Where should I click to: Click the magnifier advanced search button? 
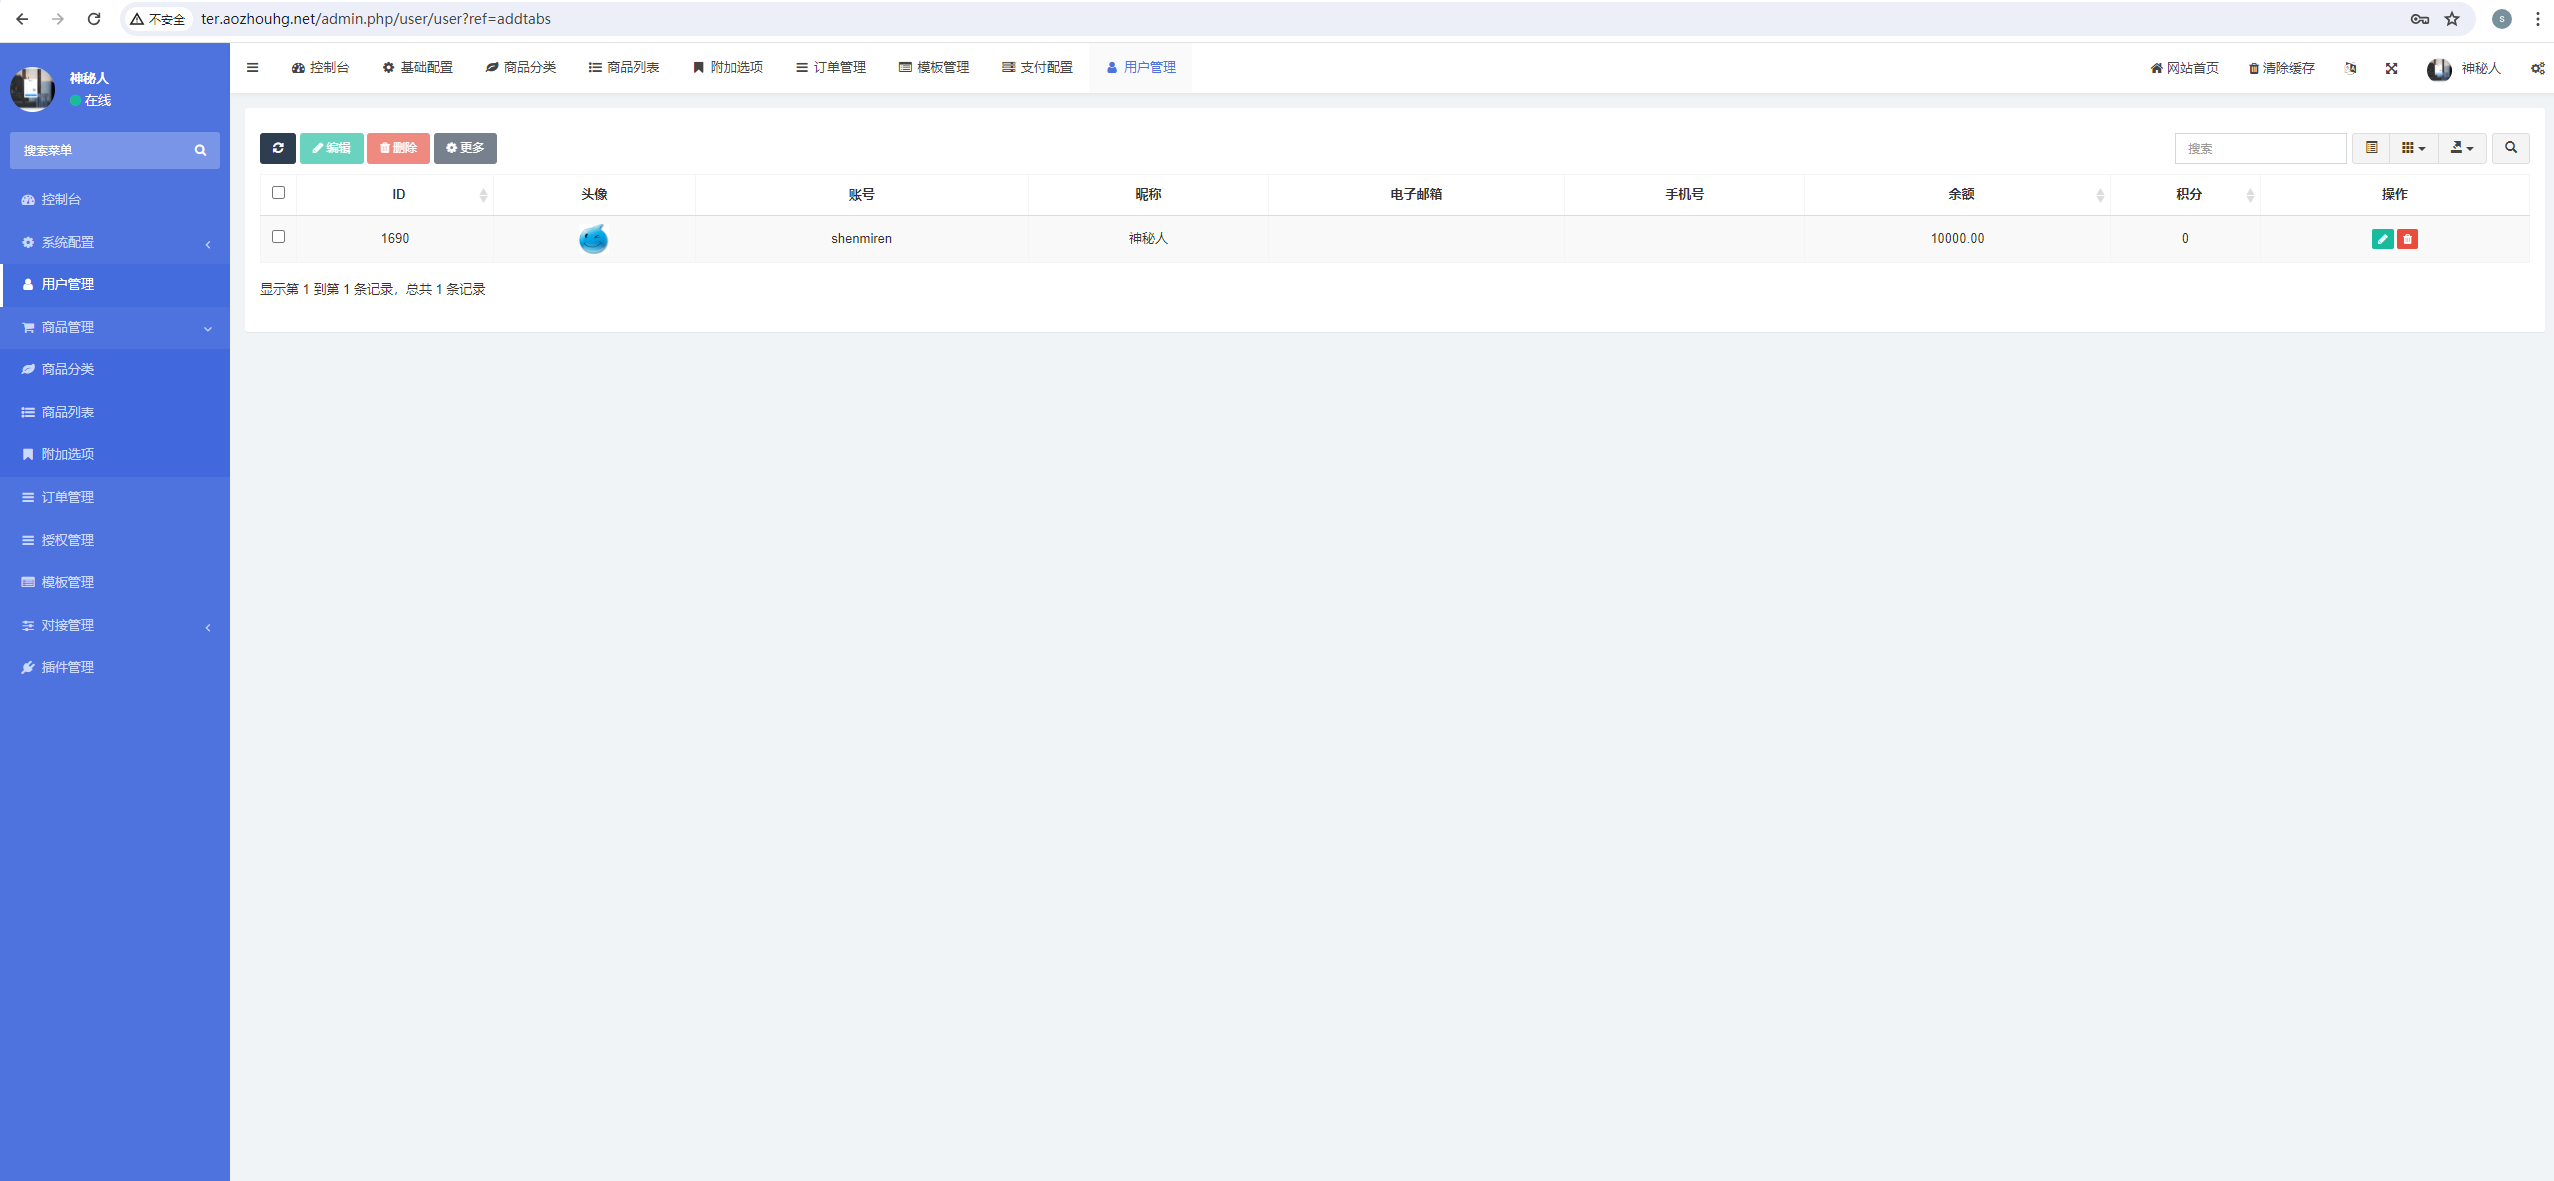tap(2510, 148)
